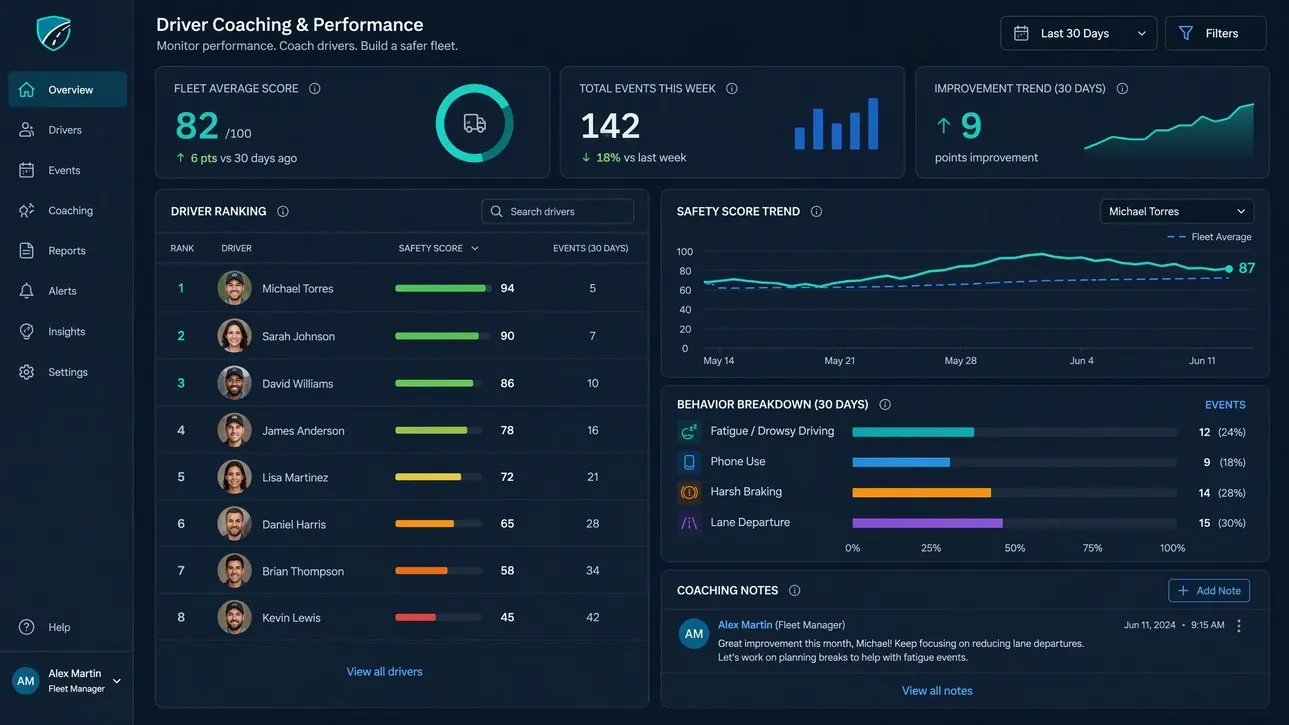Open the coaching note three-dot menu

[x=1239, y=625]
